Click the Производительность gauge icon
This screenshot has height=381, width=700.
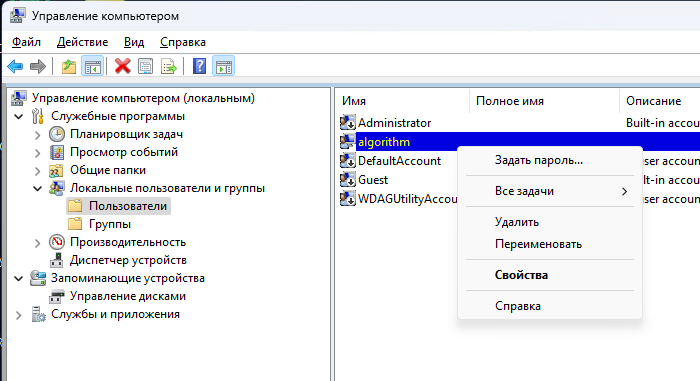57,242
